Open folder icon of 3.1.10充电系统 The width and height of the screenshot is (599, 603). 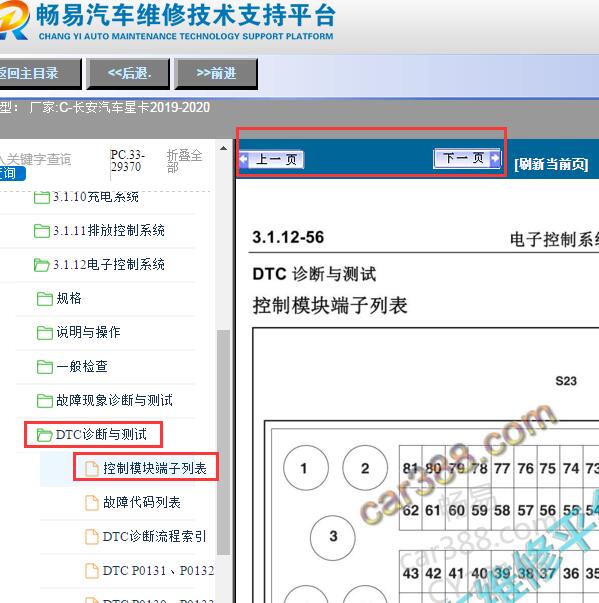(42, 197)
